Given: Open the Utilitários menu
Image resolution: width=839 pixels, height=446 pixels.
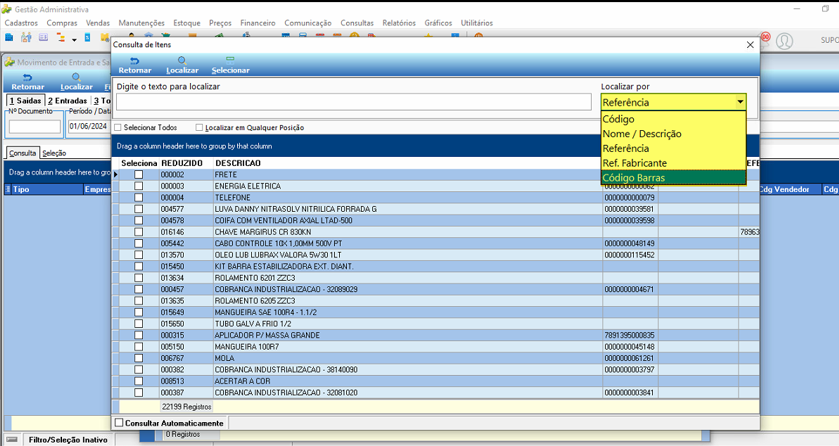Looking at the screenshot, I should [477, 23].
